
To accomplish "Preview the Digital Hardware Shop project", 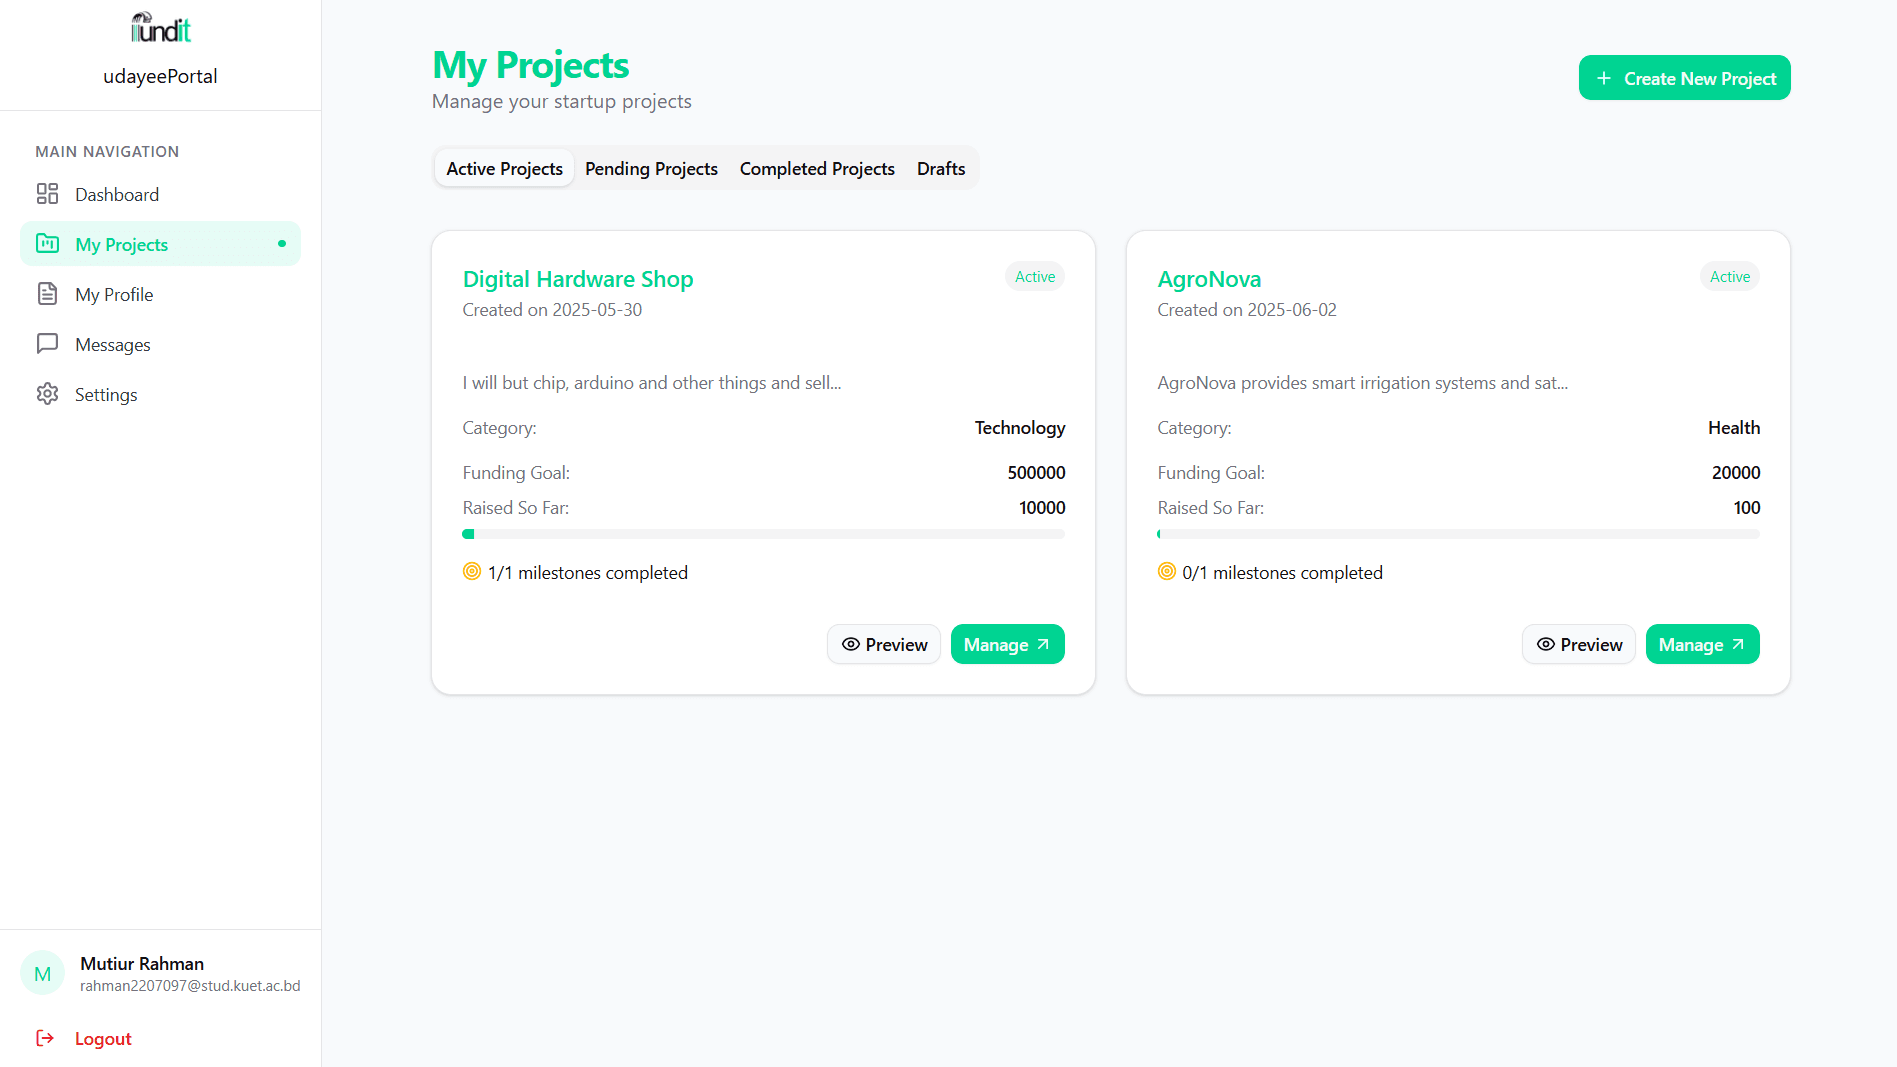I will click(x=884, y=644).
